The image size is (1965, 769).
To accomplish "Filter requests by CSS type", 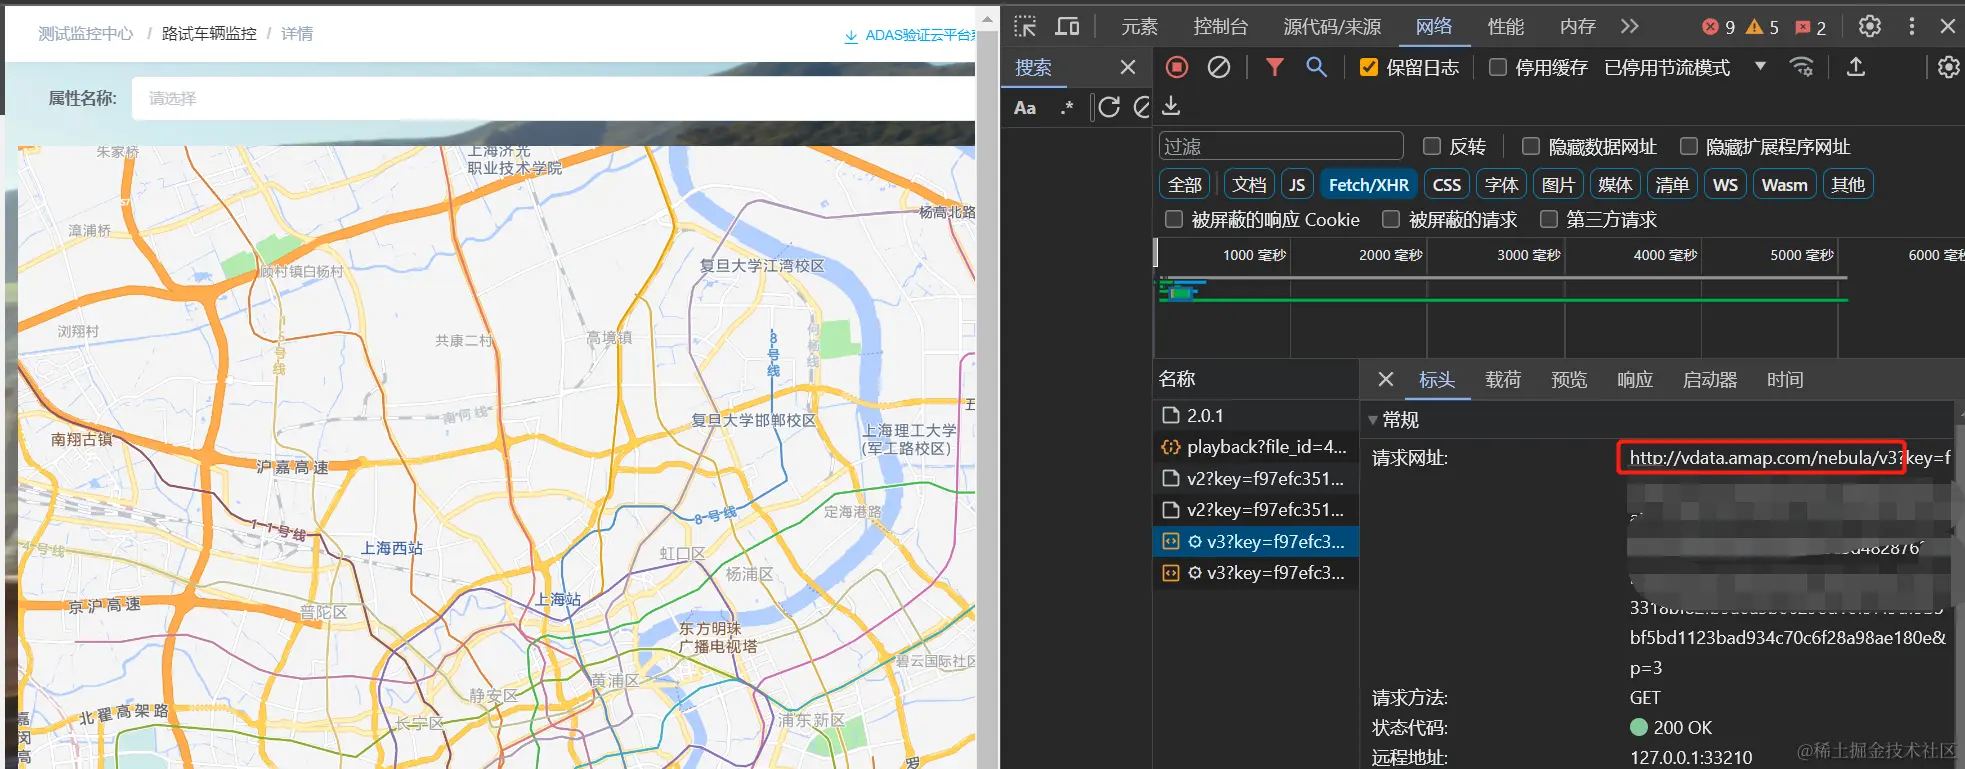I will tap(1447, 184).
